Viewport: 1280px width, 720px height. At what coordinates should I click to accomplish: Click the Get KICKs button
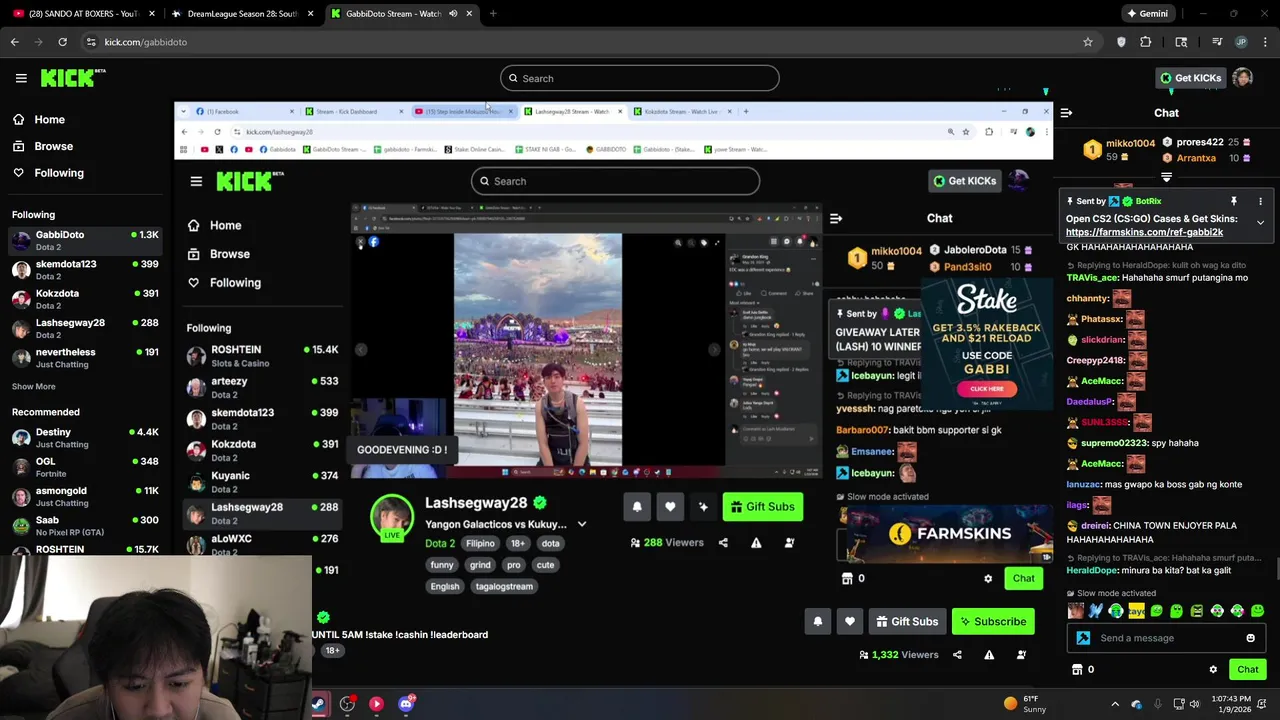(1190, 78)
